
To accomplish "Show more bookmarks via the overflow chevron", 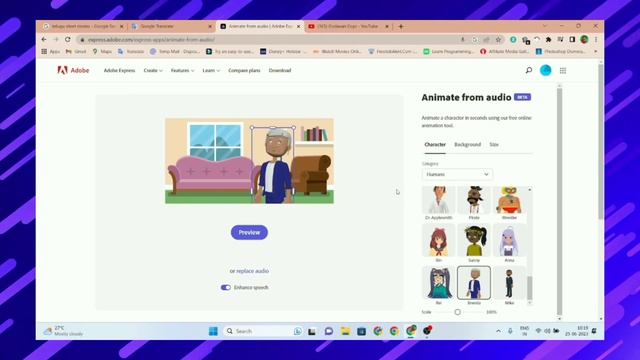I will [596, 51].
